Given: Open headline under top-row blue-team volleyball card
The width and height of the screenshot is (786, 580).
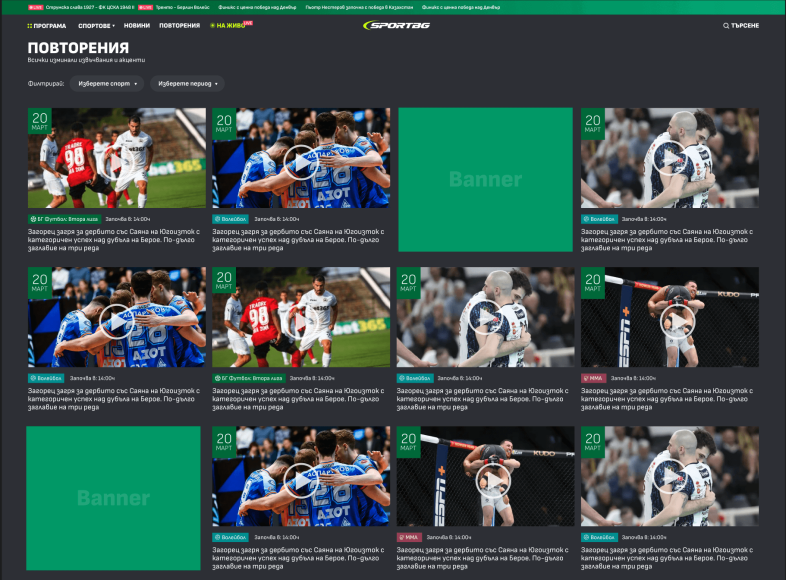Looking at the screenshot, I should point(298,240).
